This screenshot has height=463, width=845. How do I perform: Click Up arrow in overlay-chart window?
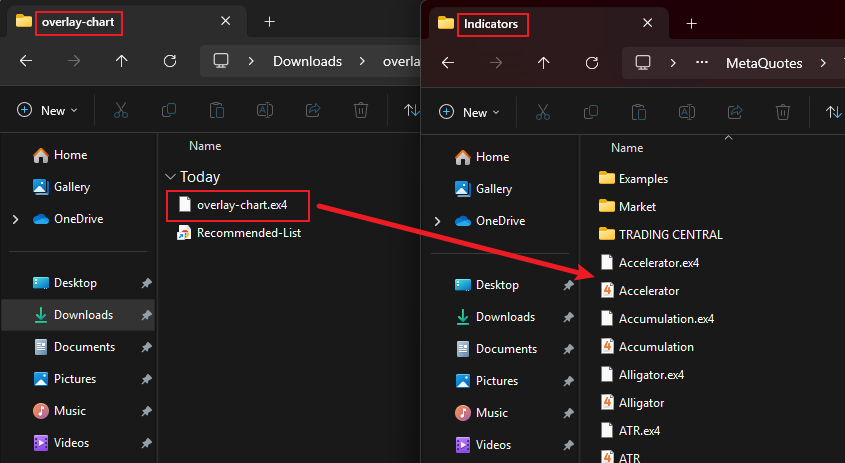click(122, 61)
